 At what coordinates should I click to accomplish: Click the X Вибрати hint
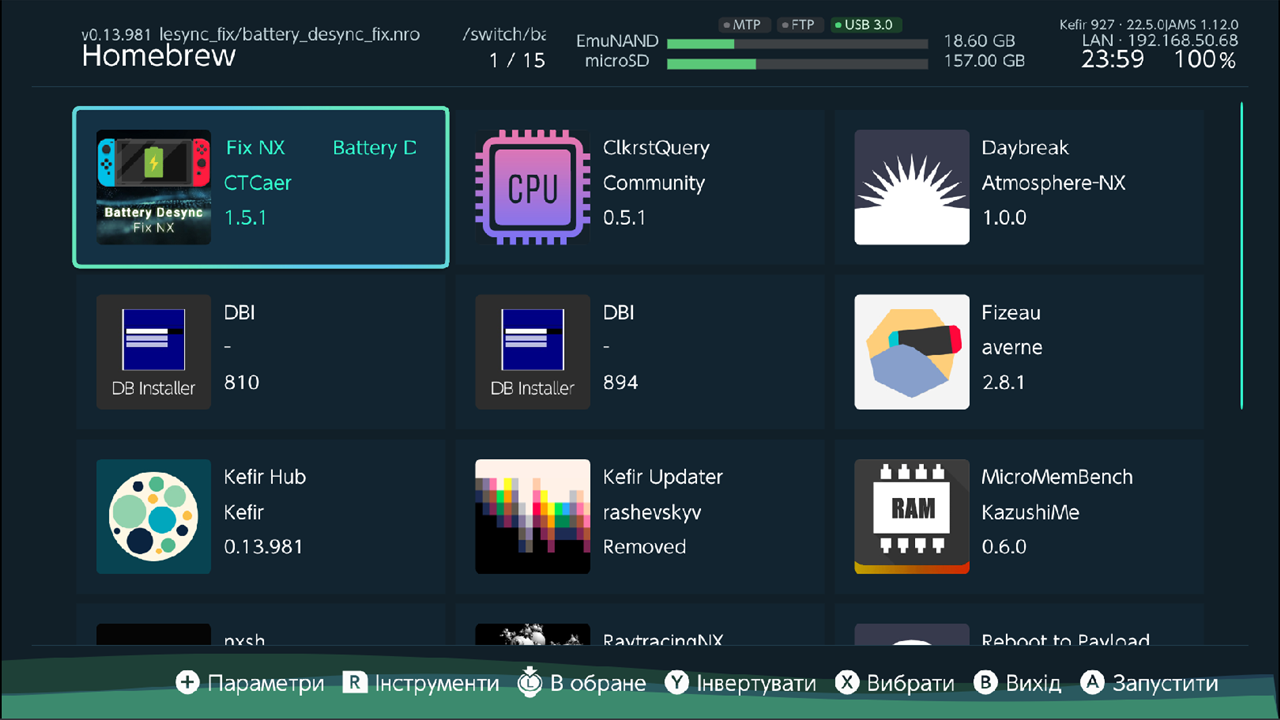point(895,683)
